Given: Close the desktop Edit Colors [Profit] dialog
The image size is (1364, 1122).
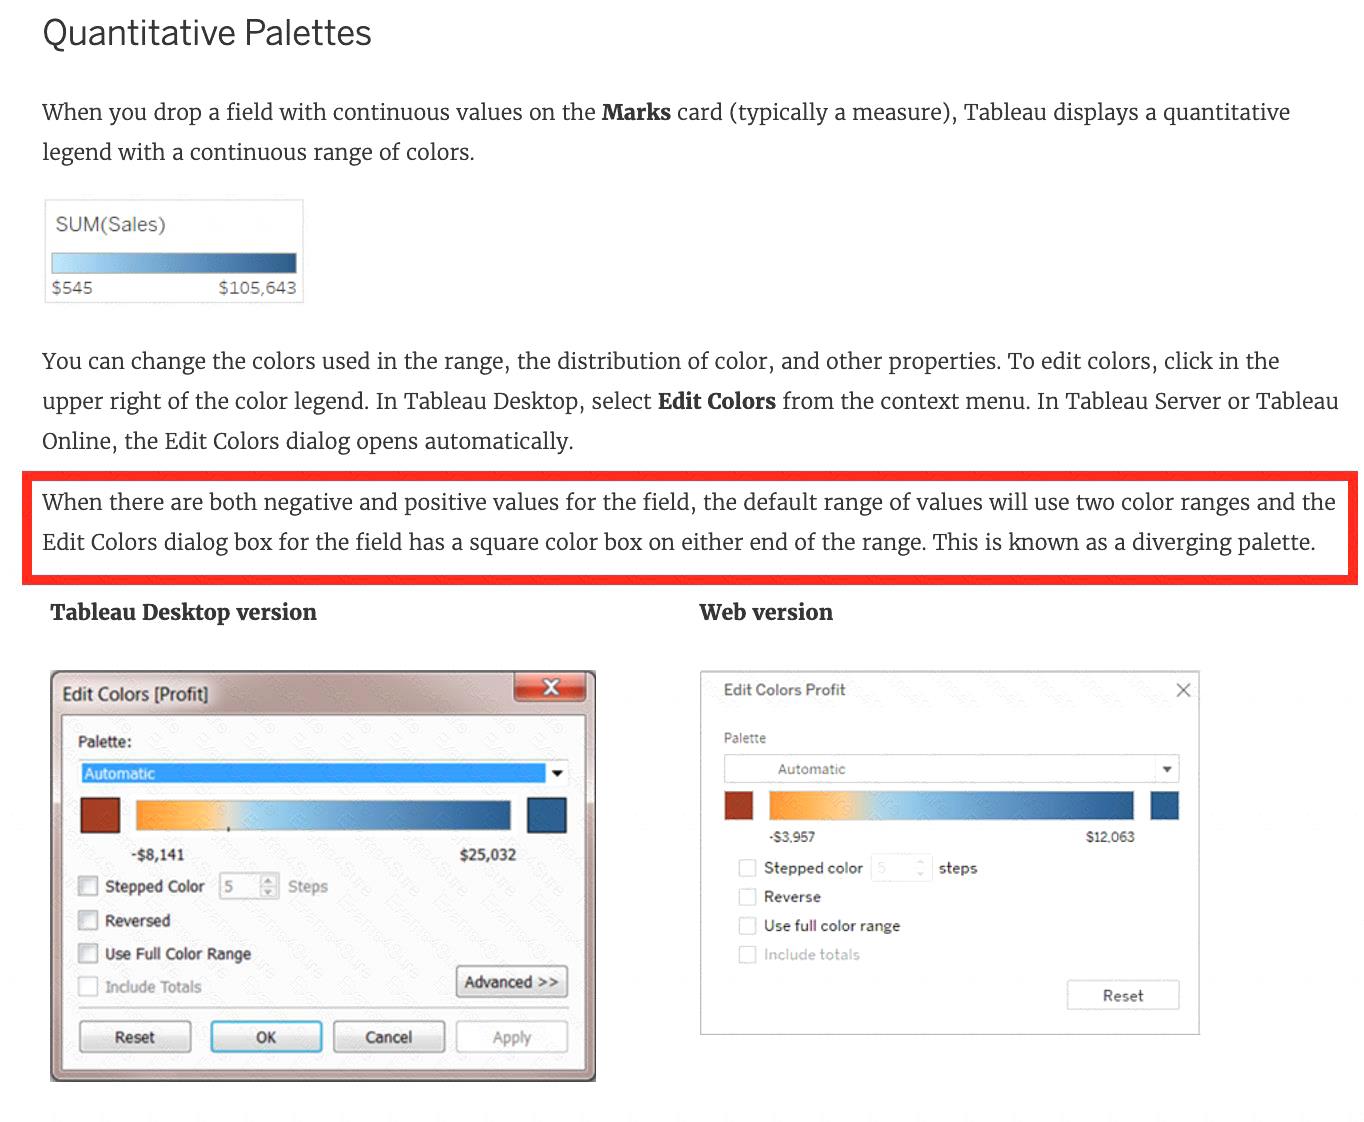Looking at the screenshot, I should click(x=550, y=687).
